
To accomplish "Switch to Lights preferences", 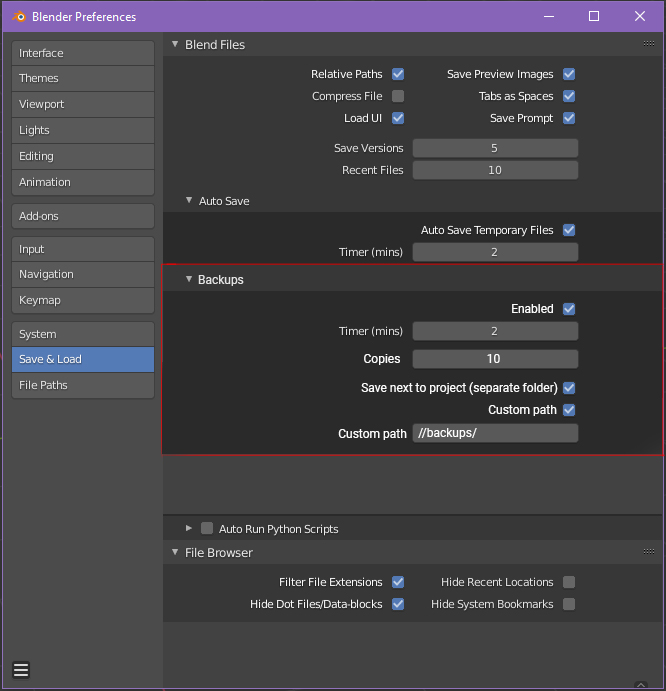I will point(83,130).
